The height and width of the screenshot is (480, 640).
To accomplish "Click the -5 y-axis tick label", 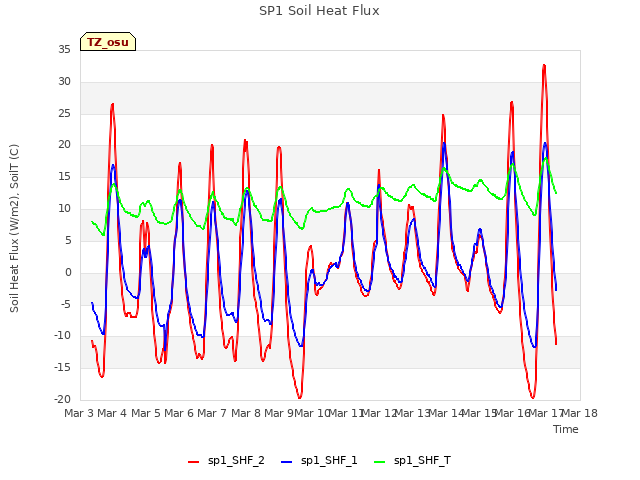I will tap(66, 304).
